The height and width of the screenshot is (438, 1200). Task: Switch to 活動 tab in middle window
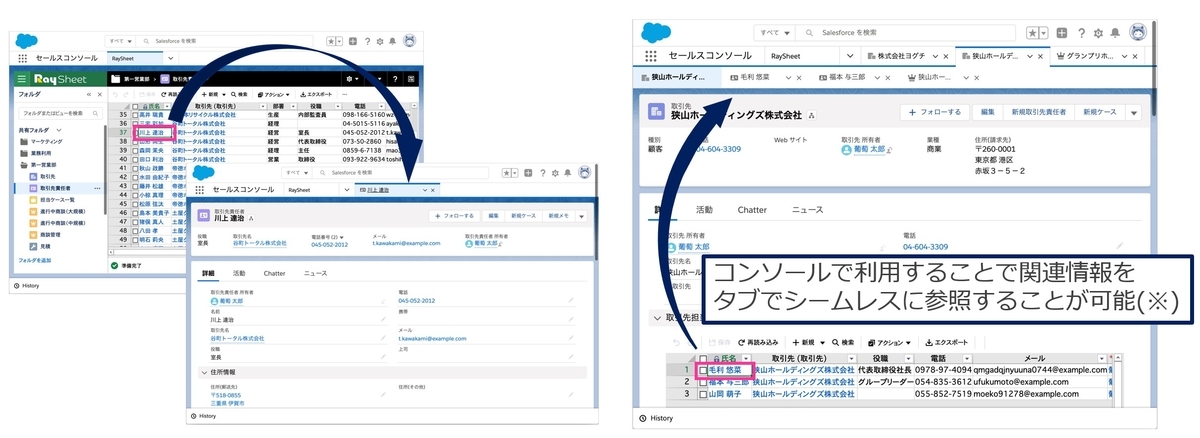(x=239, y=273)
